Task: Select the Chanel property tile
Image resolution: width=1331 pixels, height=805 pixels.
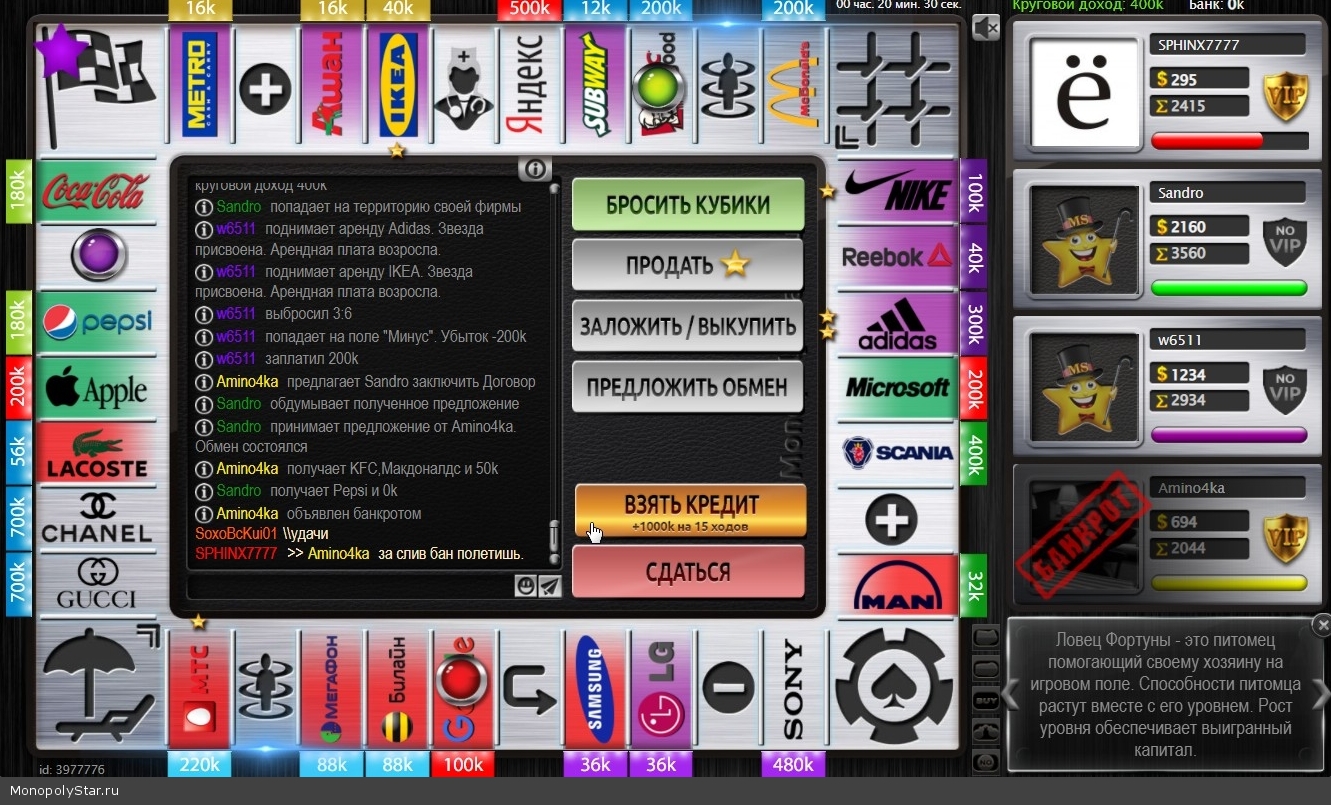Action: [x=97, y=518]
